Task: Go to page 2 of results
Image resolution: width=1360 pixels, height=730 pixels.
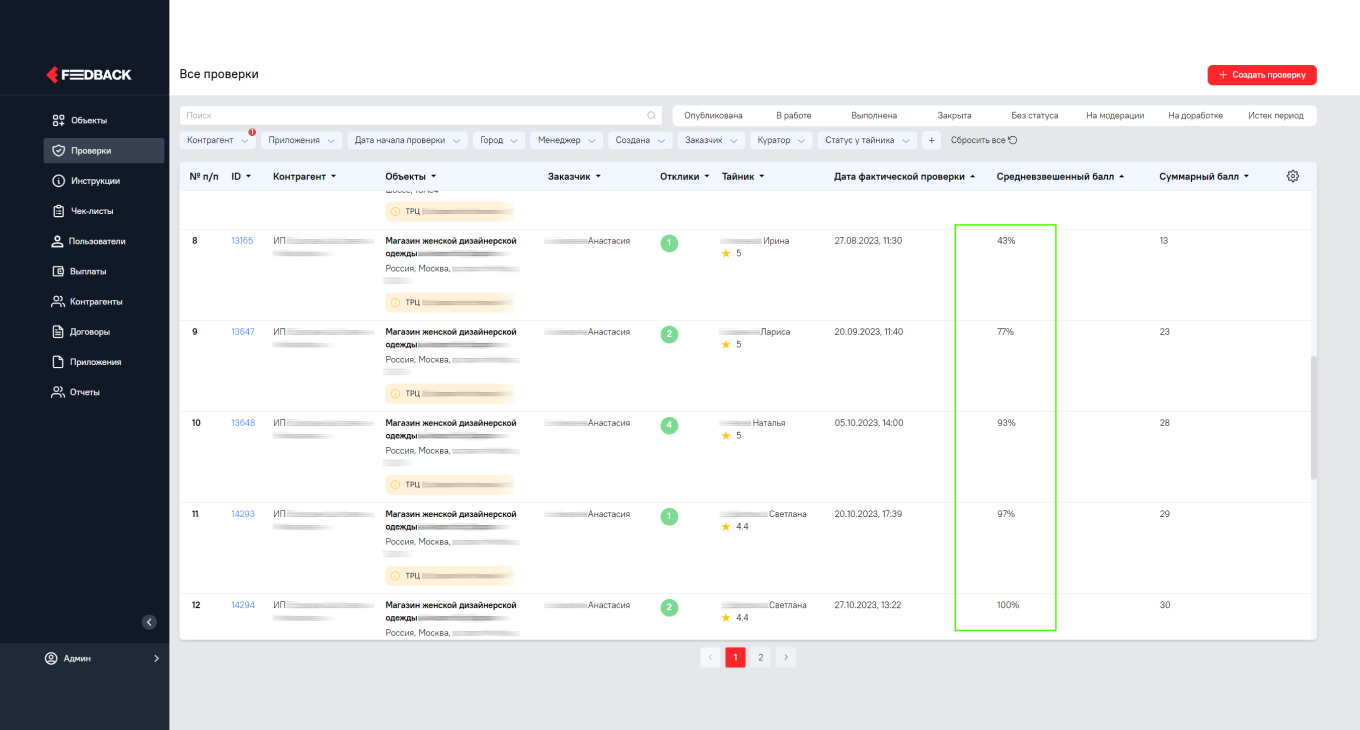Action: tap(761, 657)
